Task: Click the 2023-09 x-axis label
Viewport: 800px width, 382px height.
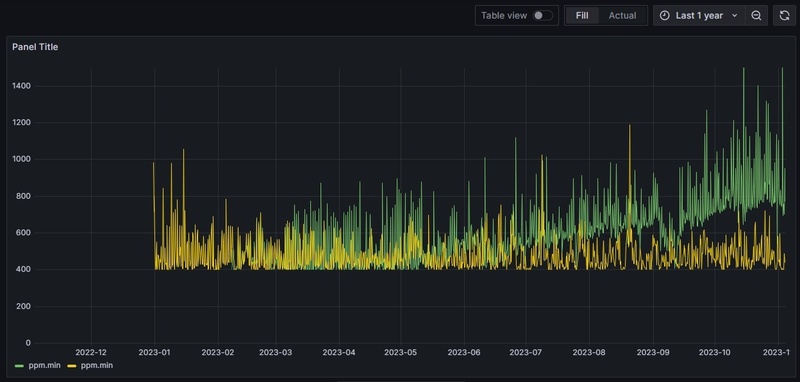Action: pos(653,352)
